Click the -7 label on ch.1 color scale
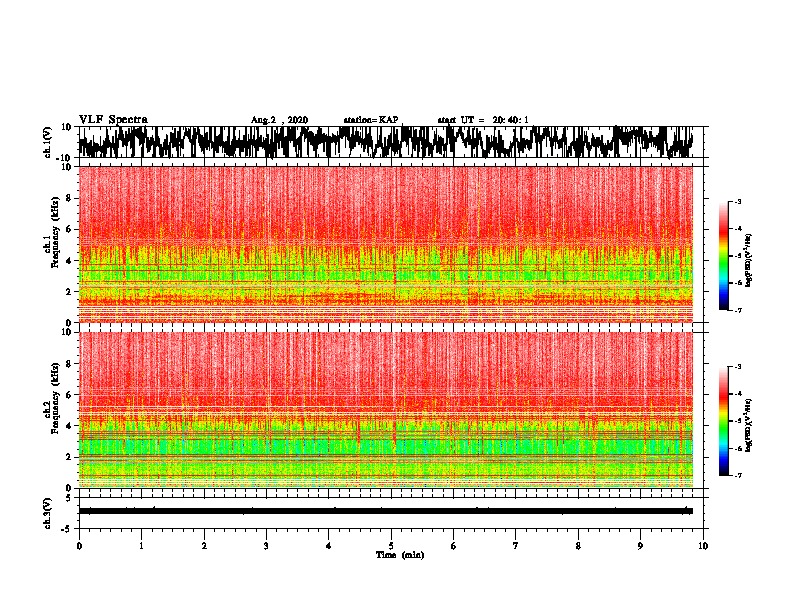 coord(737,310)
